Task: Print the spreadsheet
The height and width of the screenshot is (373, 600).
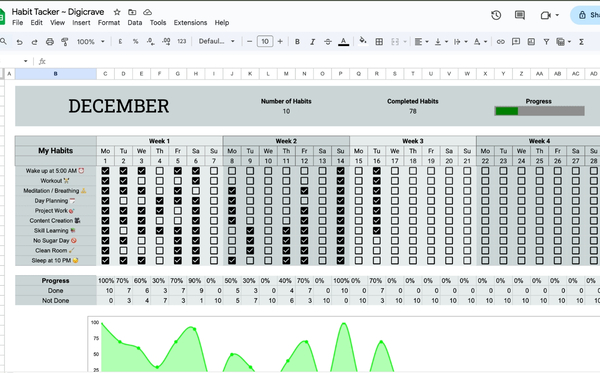Action: (50, 42)
